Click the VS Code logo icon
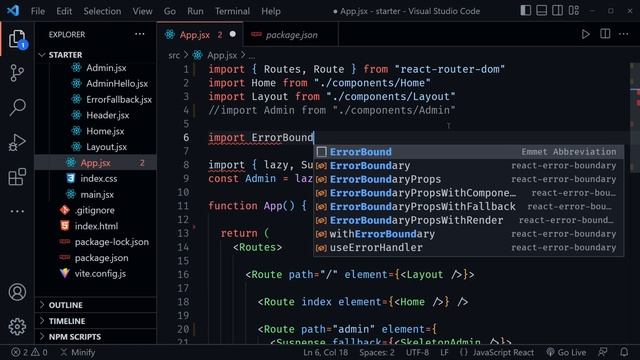 [13, 11]
